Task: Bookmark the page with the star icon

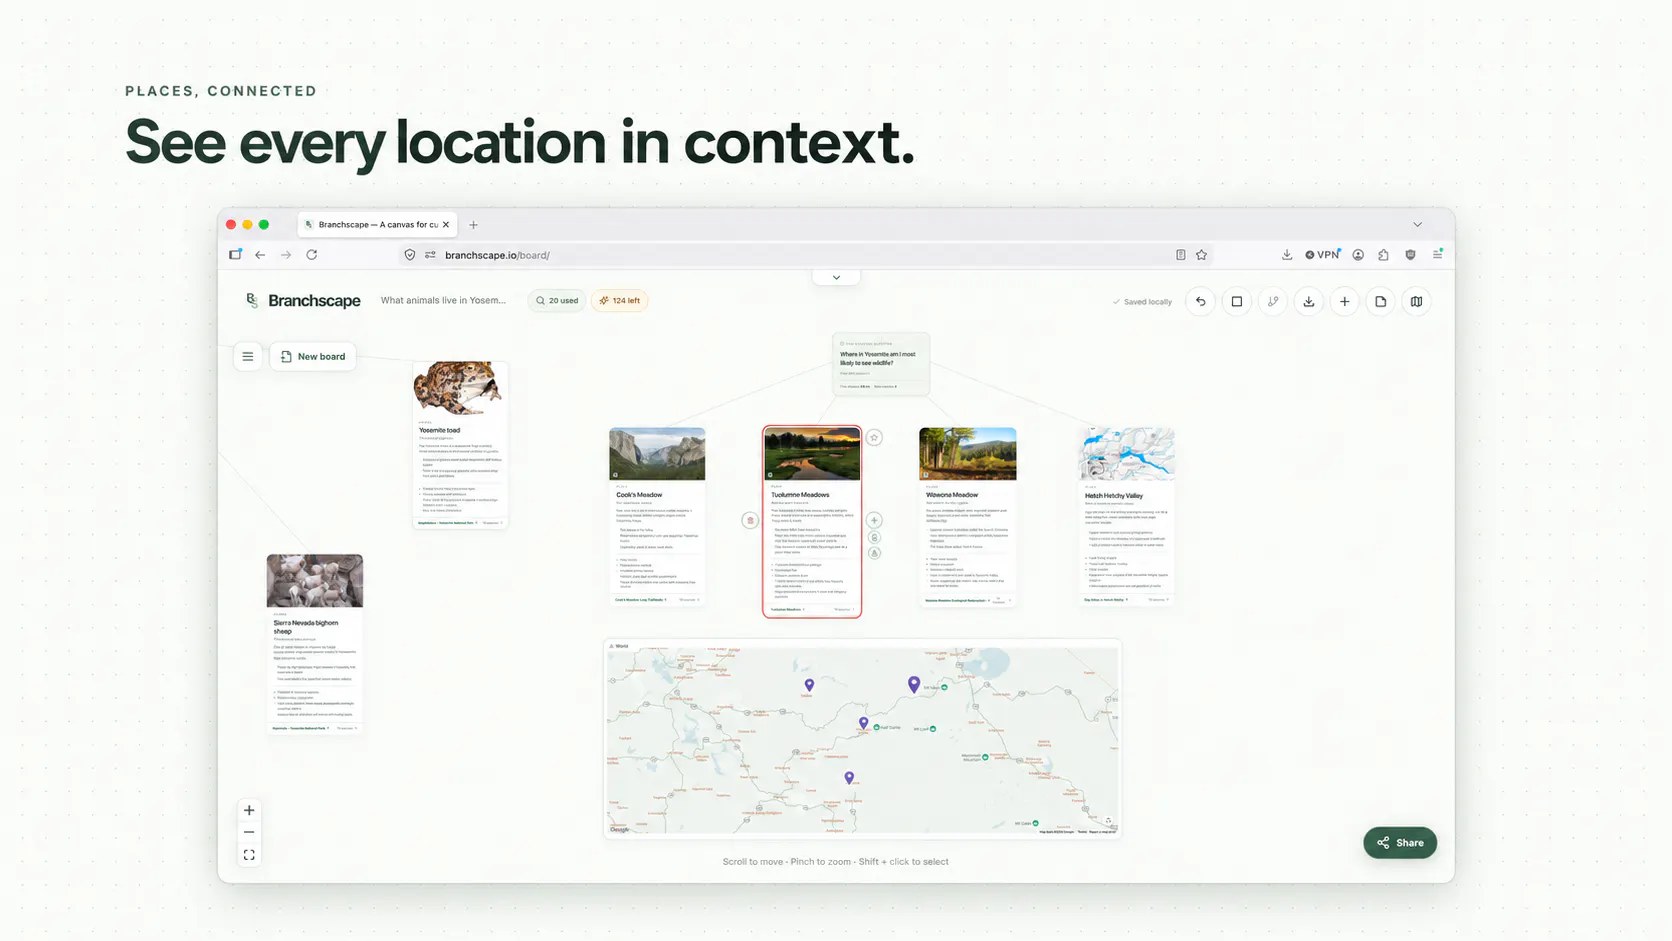Action: 1201,255
